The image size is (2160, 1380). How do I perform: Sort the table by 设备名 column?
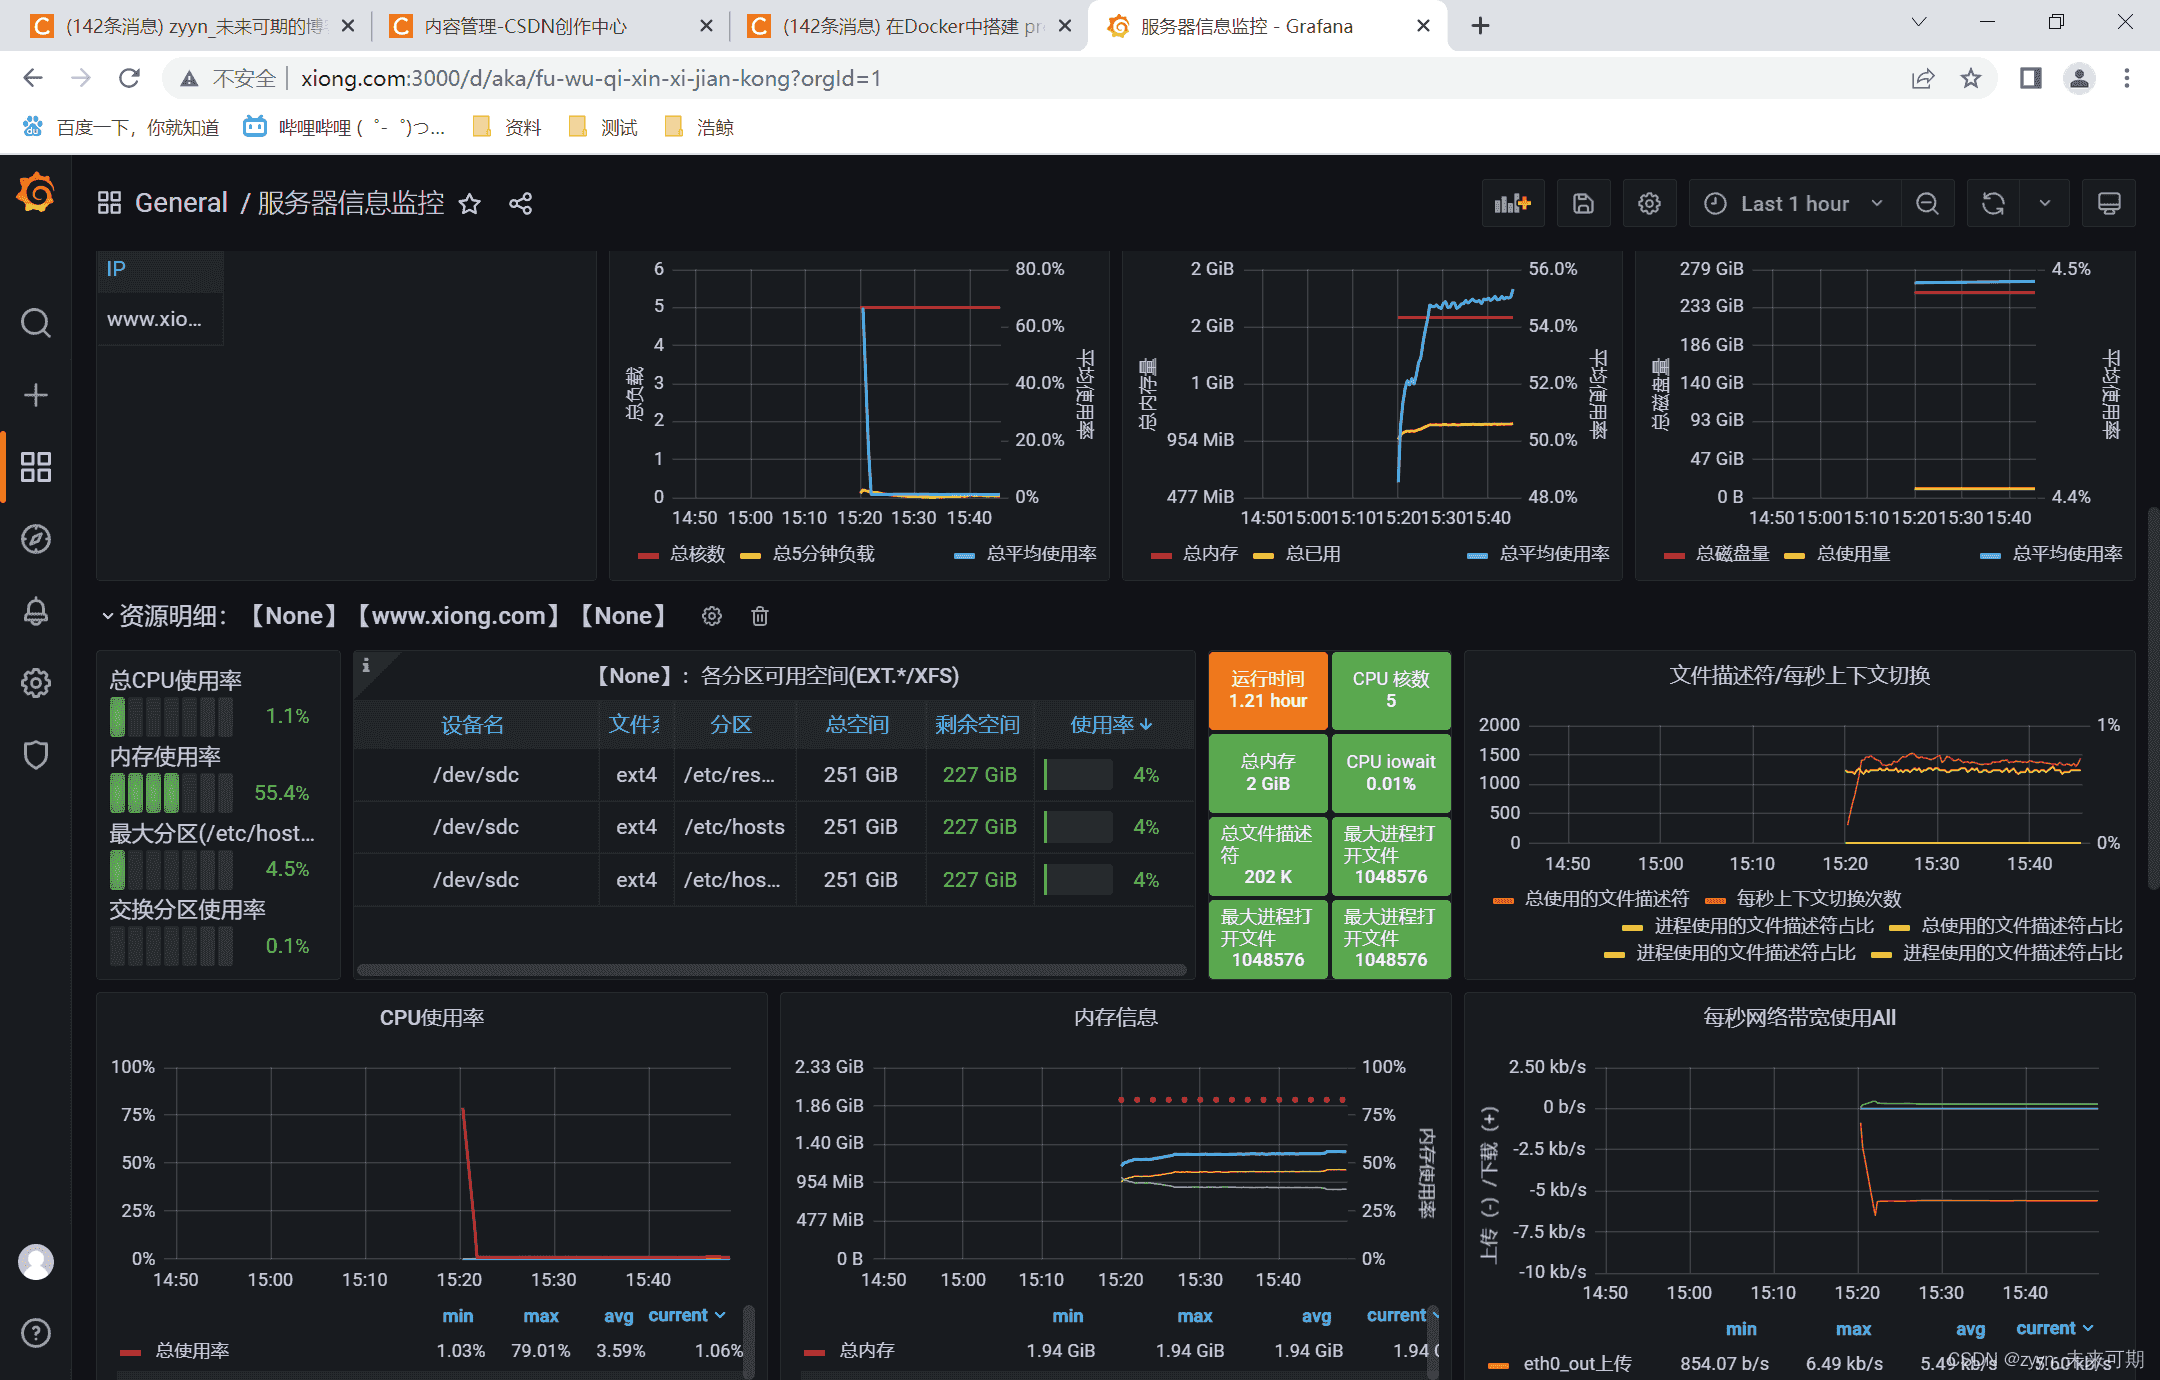tap(473, 724)
